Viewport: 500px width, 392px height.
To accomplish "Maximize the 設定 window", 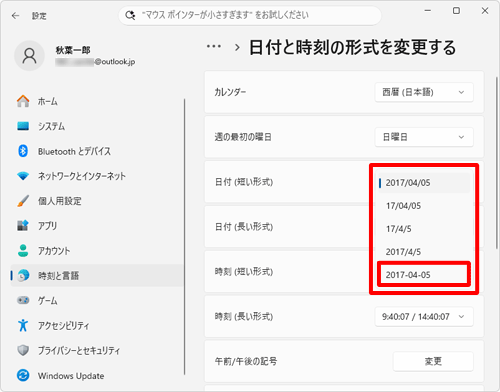I will point(456,11).
